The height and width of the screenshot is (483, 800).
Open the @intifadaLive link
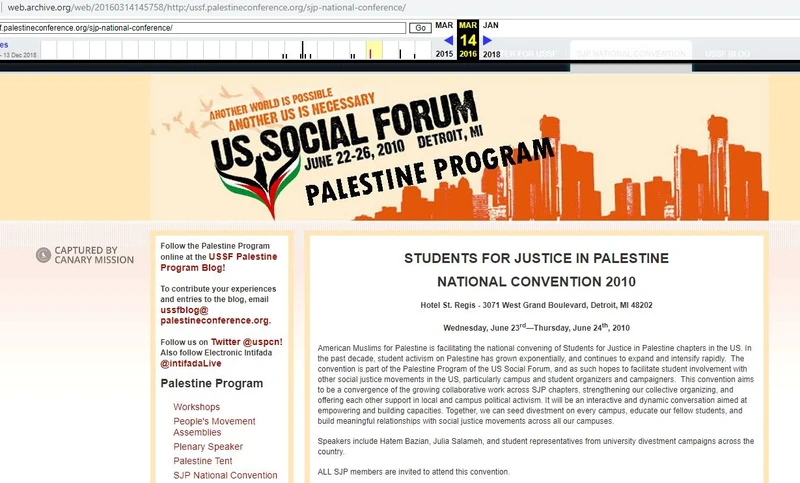[191, 363]
